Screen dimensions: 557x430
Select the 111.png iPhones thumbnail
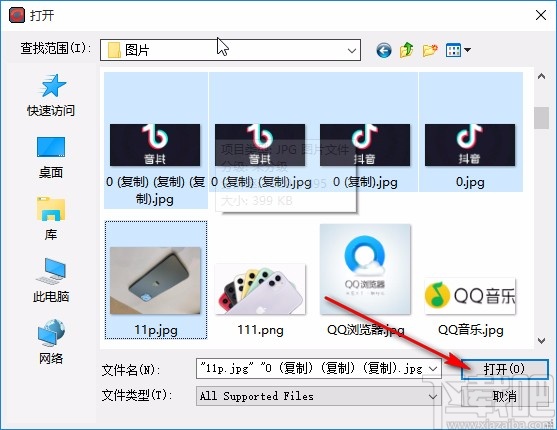pyautogui.click(x=260, y=289)
